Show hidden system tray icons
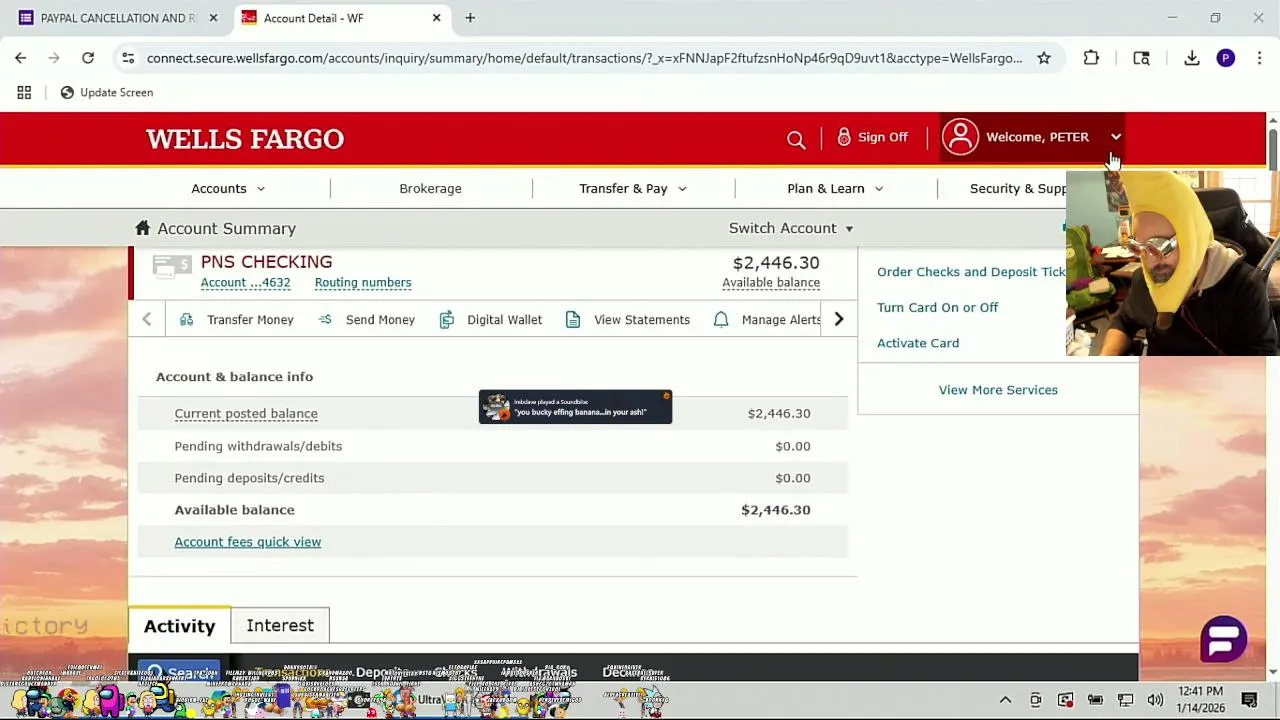 click(1005, 700)
